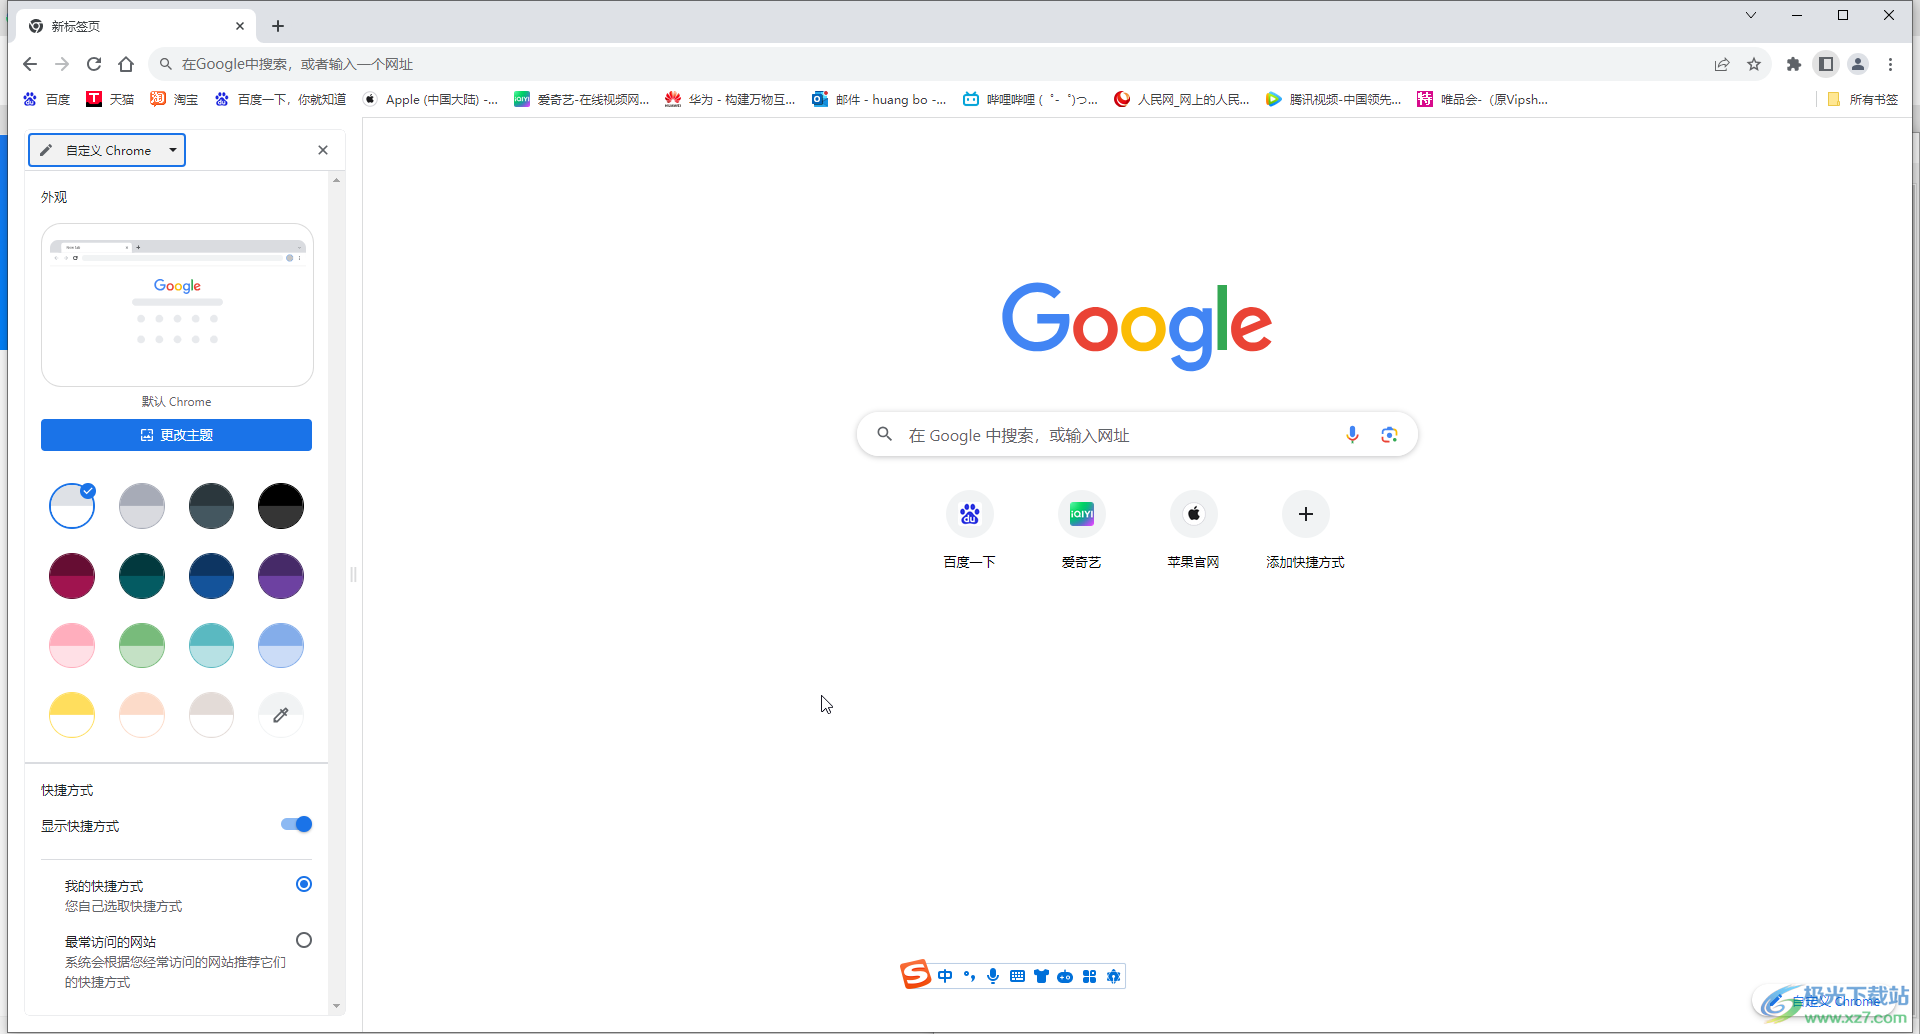Image resolution: width=1920 pixels, height=1034 pixels.
Task: Select 最常访问的网站 radio option
Action: (x=304, y=940)
